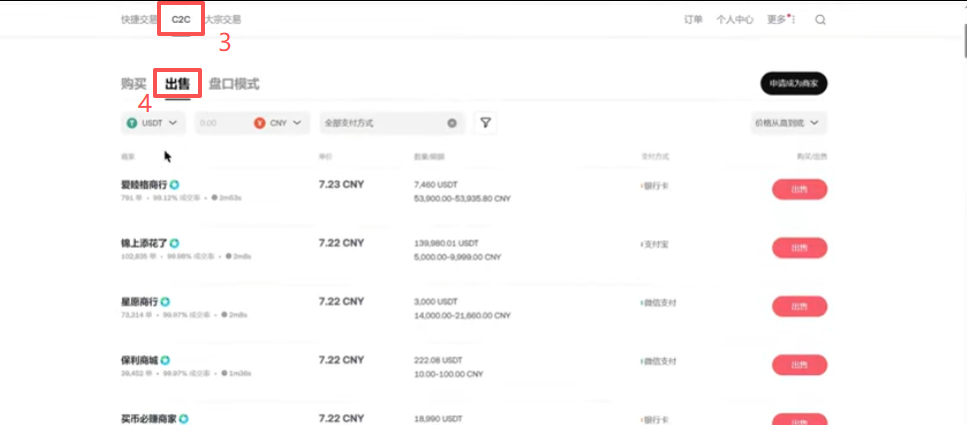Click the orange CNY currency icon

tap(260, 123)
